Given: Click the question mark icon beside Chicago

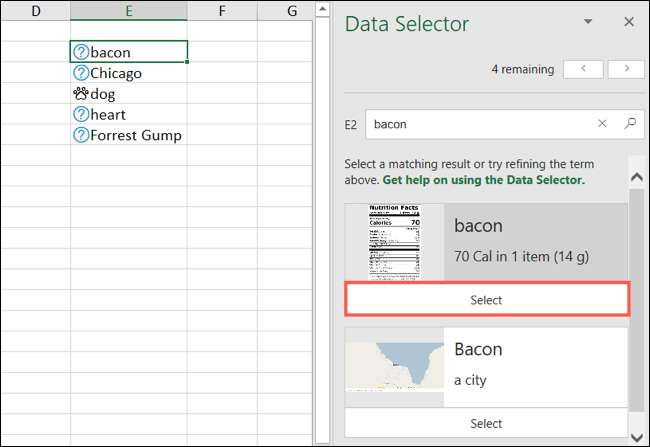Looking at the screenshot, I should coord(81,73).
